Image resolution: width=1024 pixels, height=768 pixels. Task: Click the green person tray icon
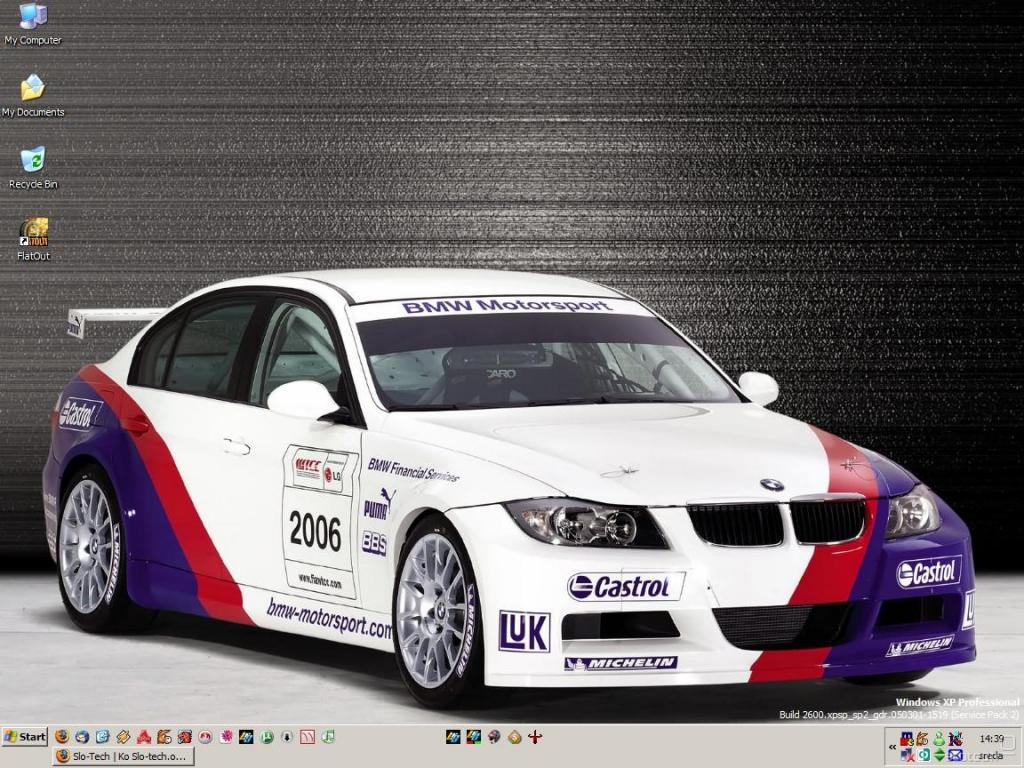[939, 739]
